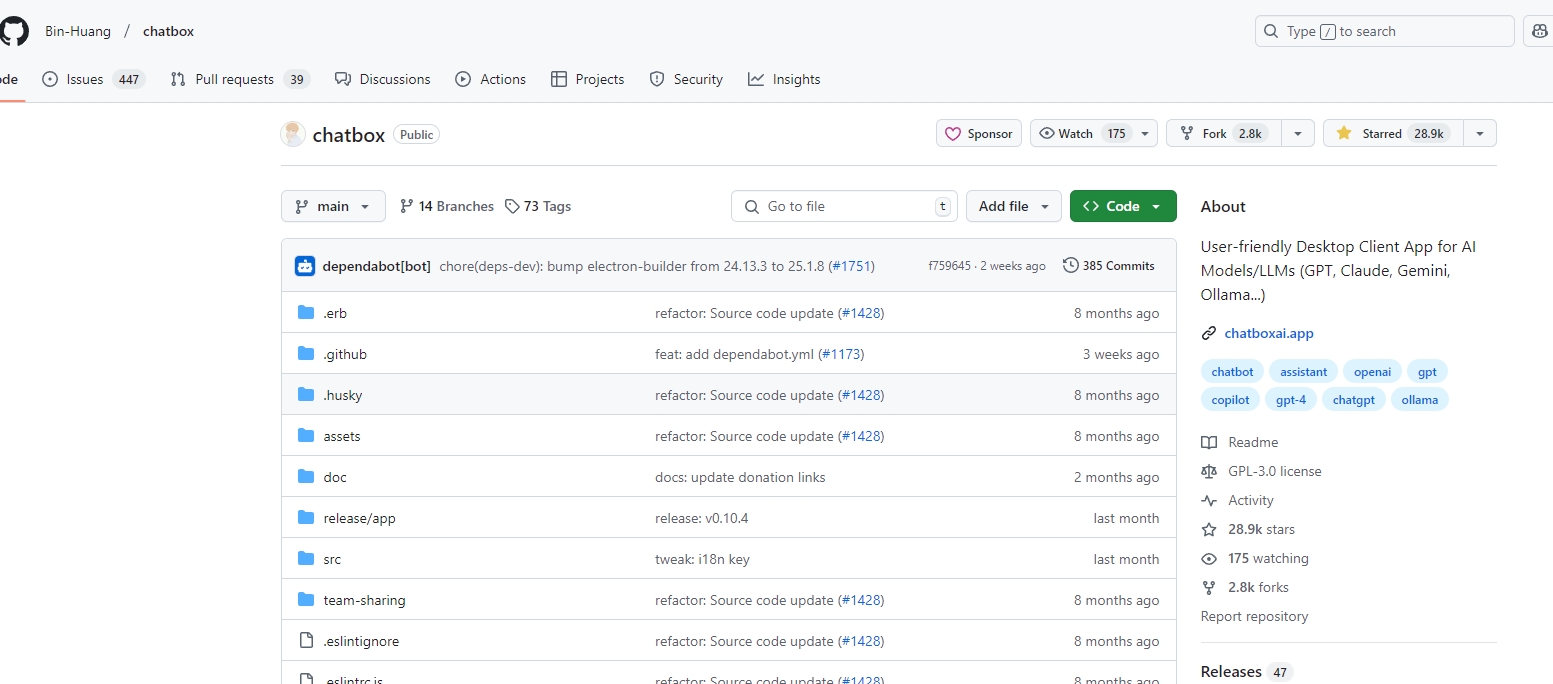
Task: Select the chatgpt topic tag
Action: click(1354, 399)
